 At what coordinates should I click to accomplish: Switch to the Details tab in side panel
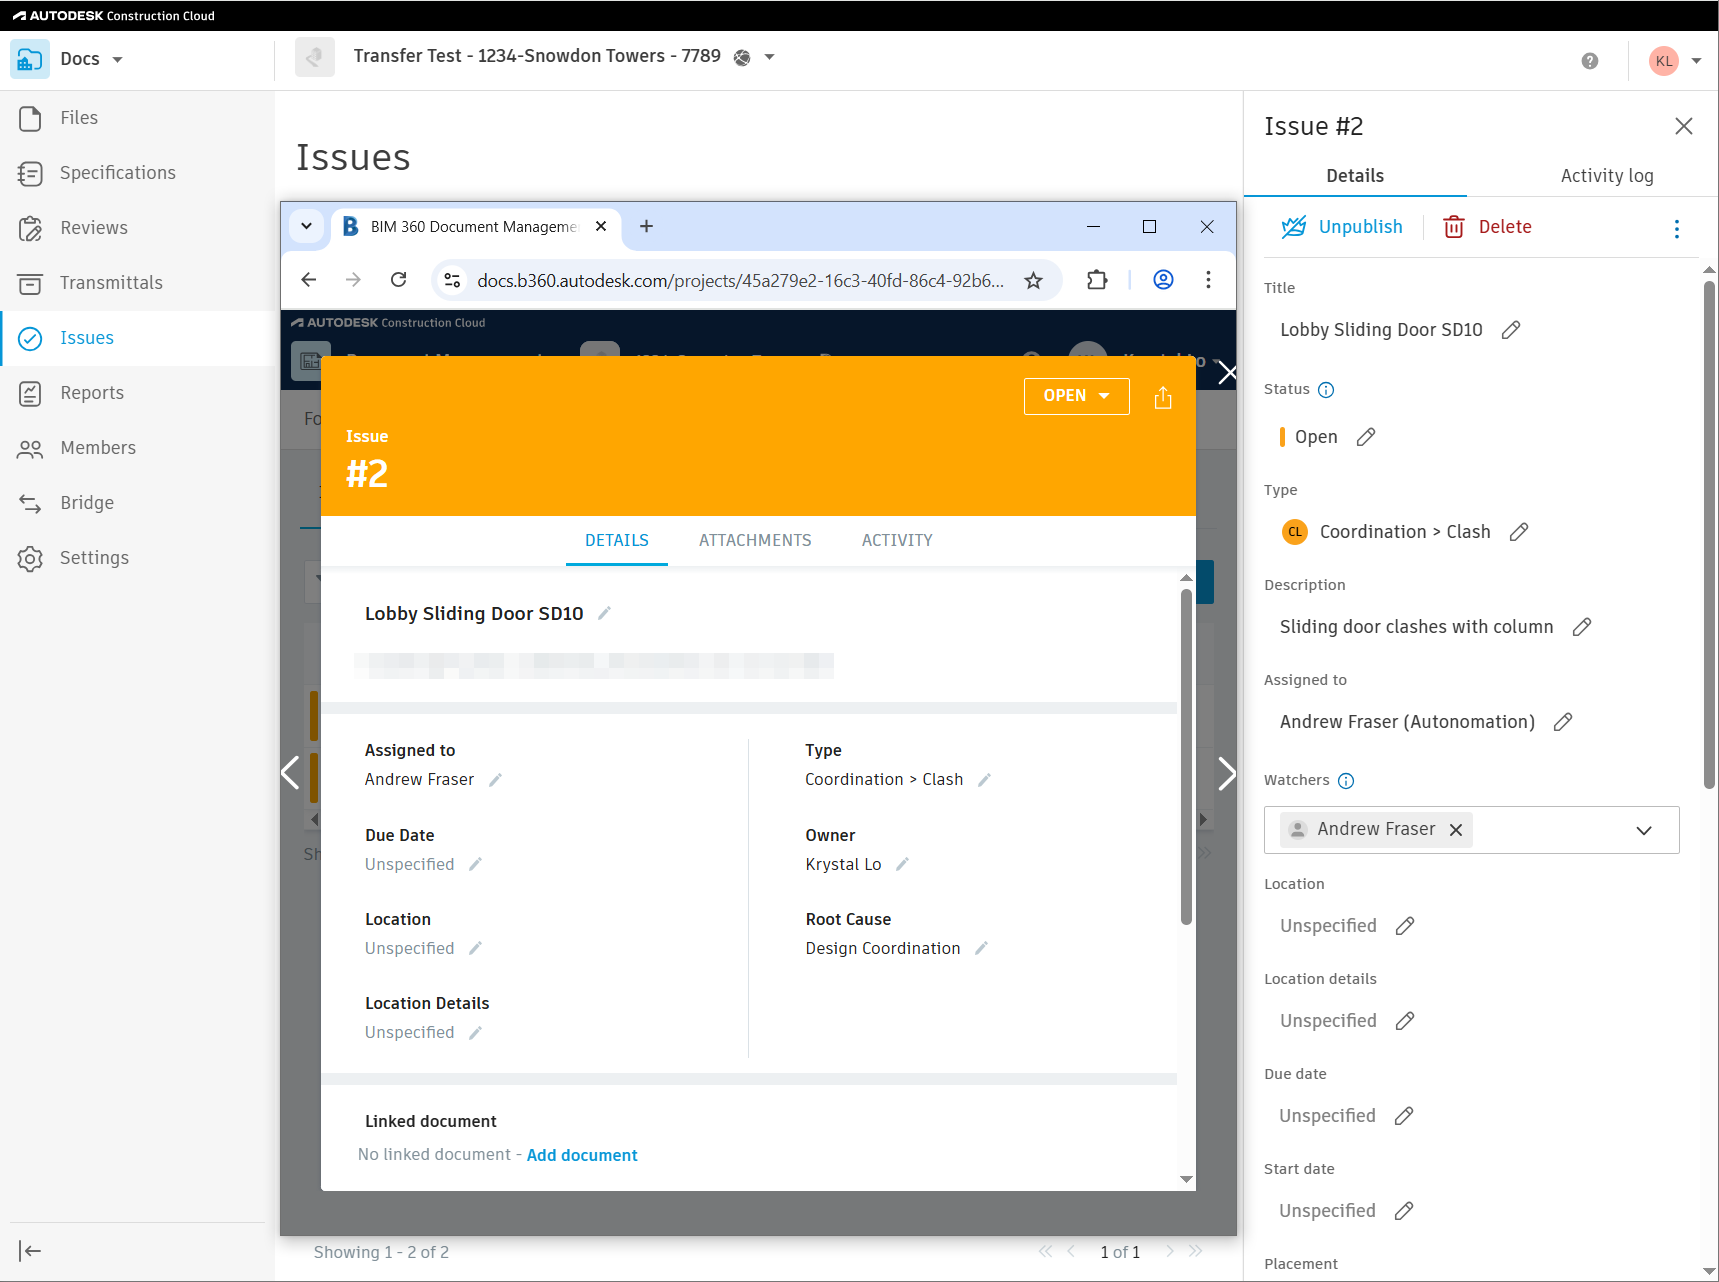(1355, 176)
